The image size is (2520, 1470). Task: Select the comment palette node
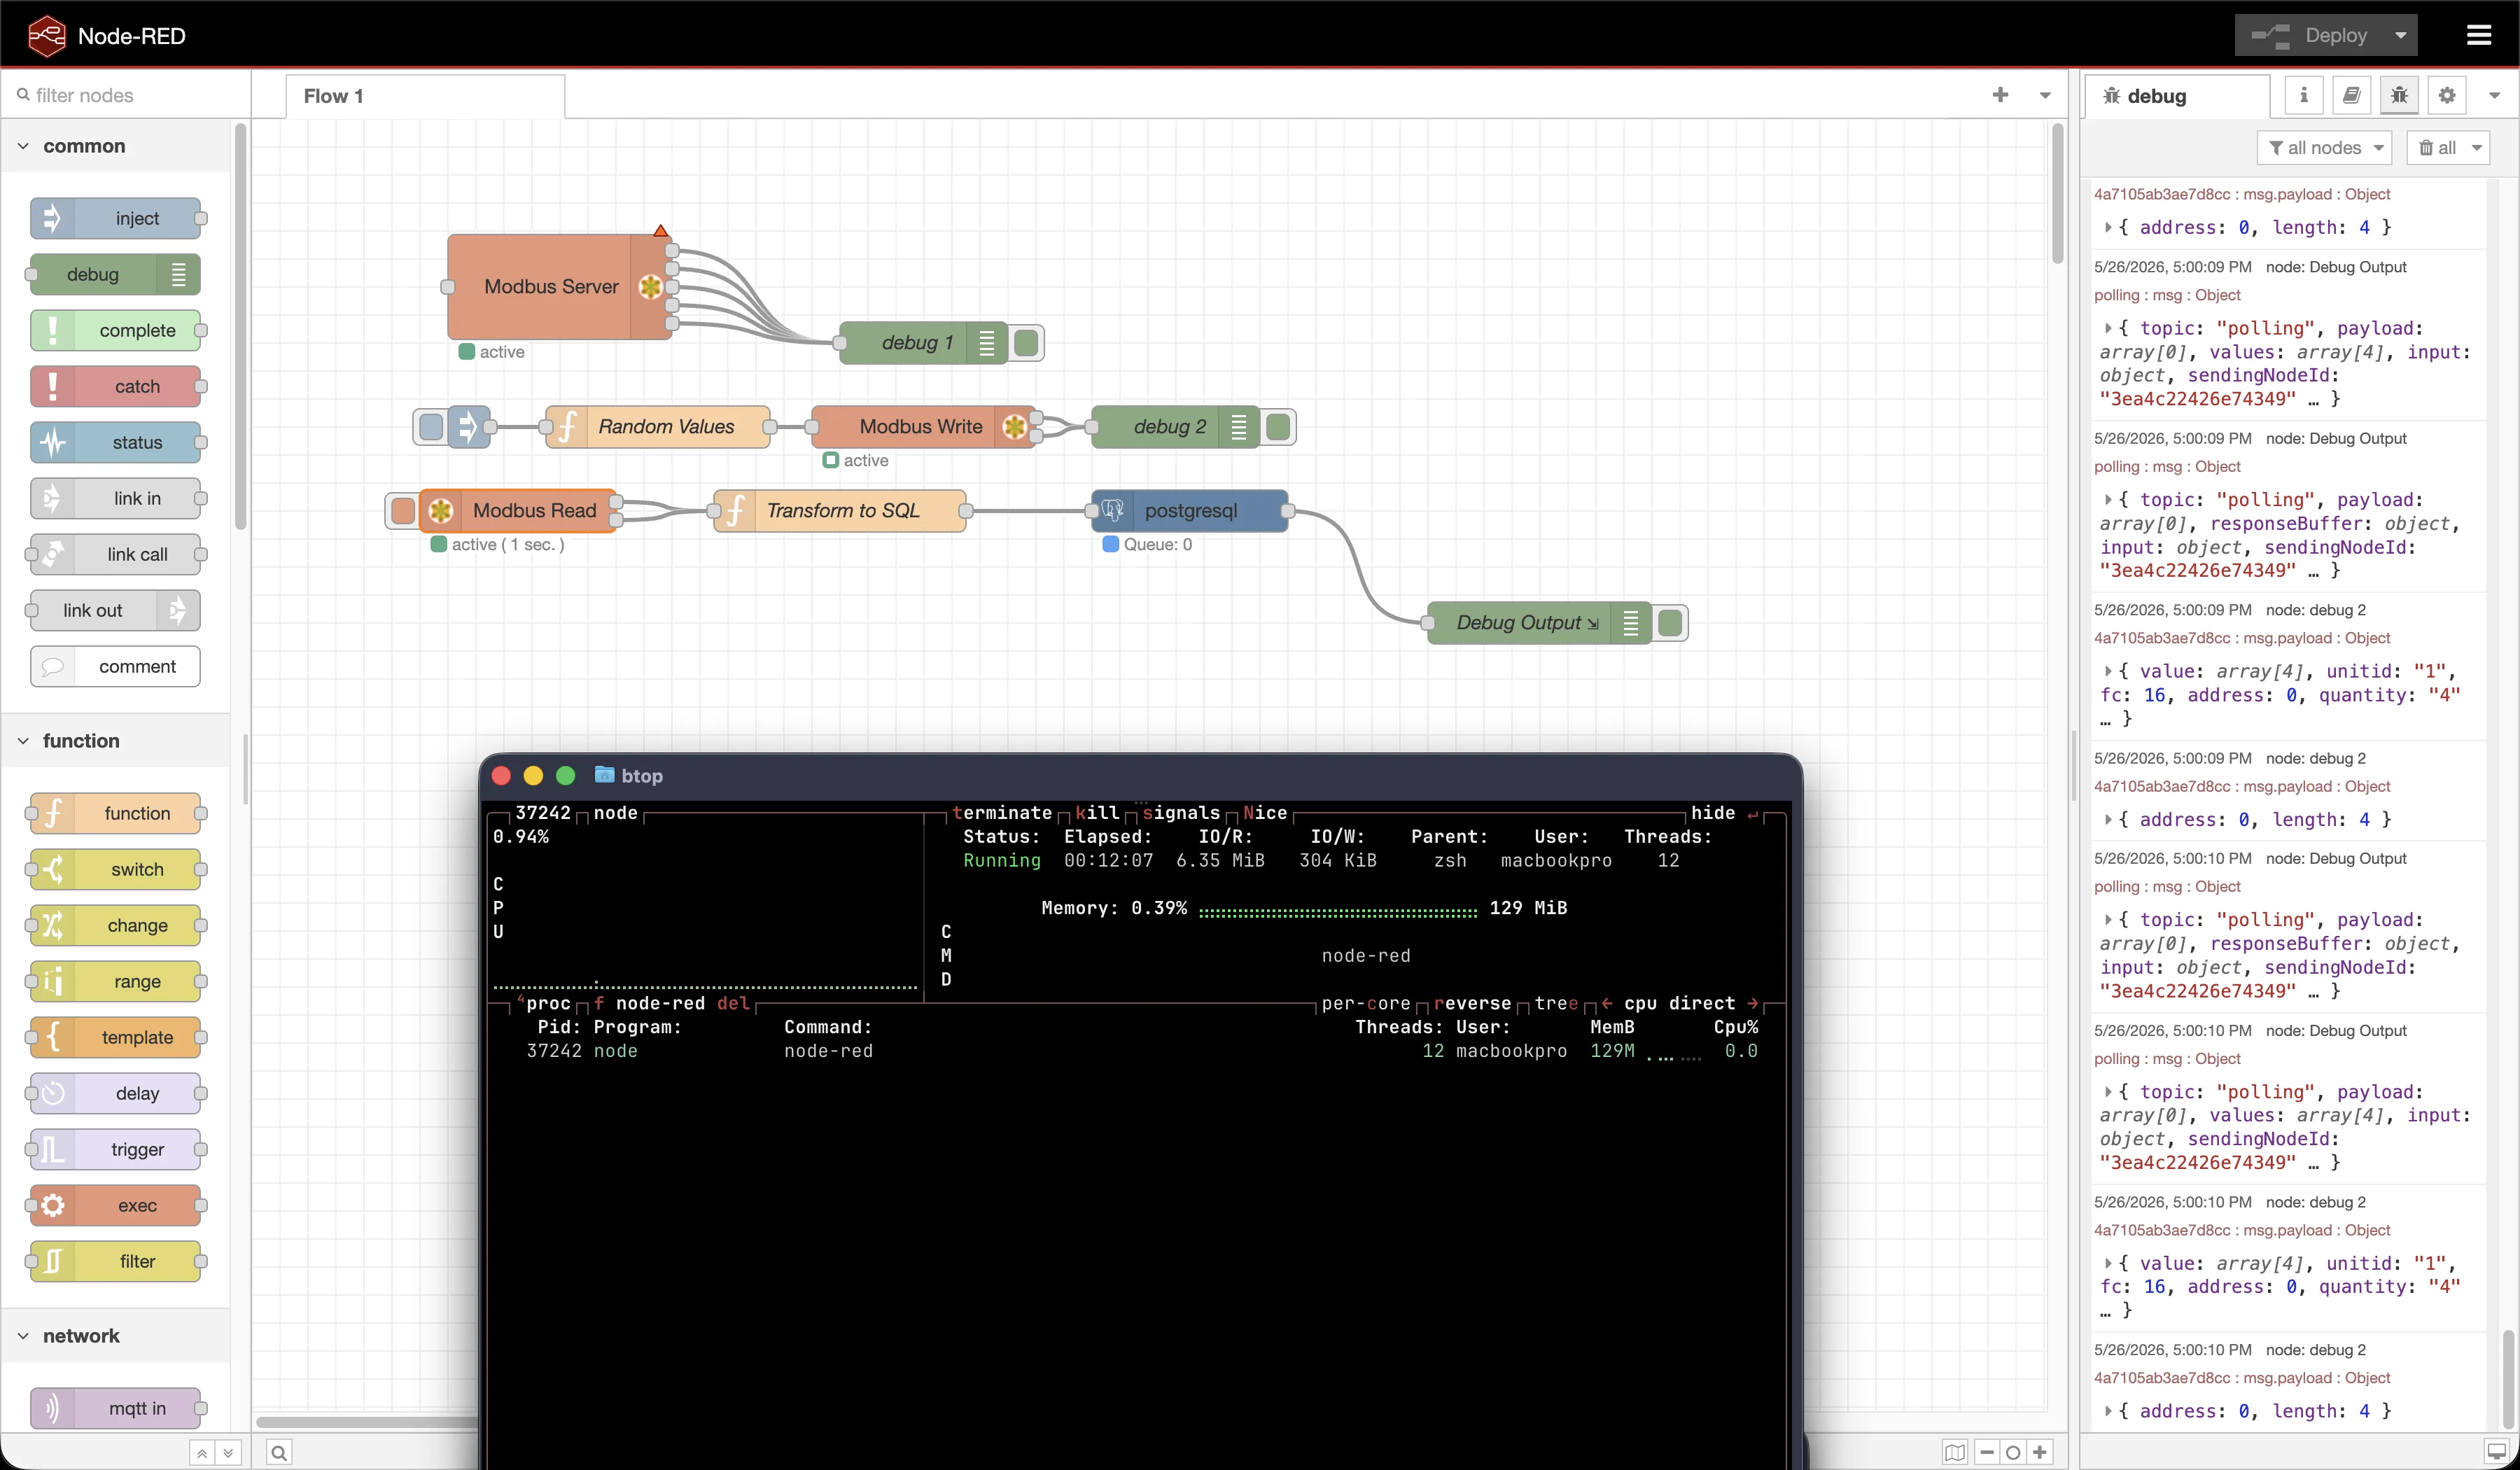point(115,666)
